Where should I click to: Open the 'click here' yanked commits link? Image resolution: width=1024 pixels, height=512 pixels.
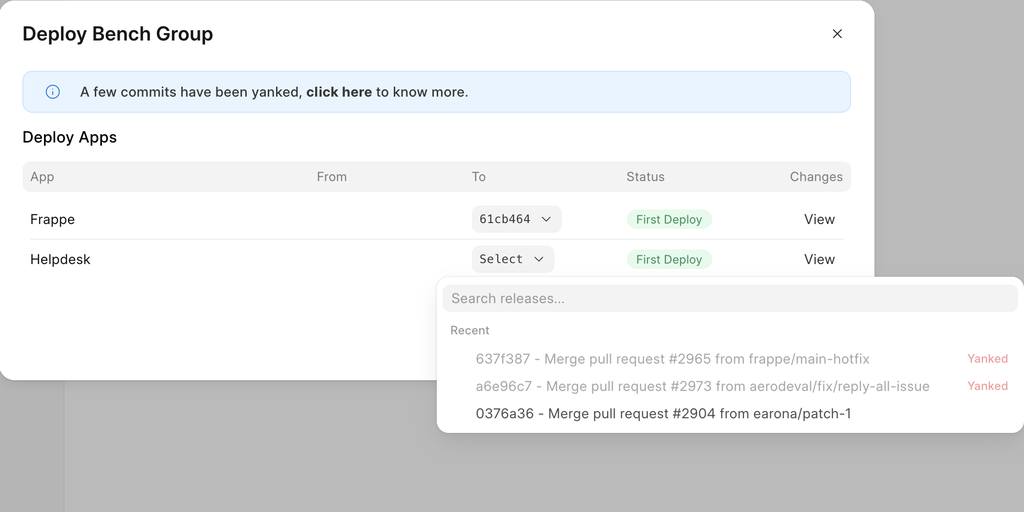[339, 92]
